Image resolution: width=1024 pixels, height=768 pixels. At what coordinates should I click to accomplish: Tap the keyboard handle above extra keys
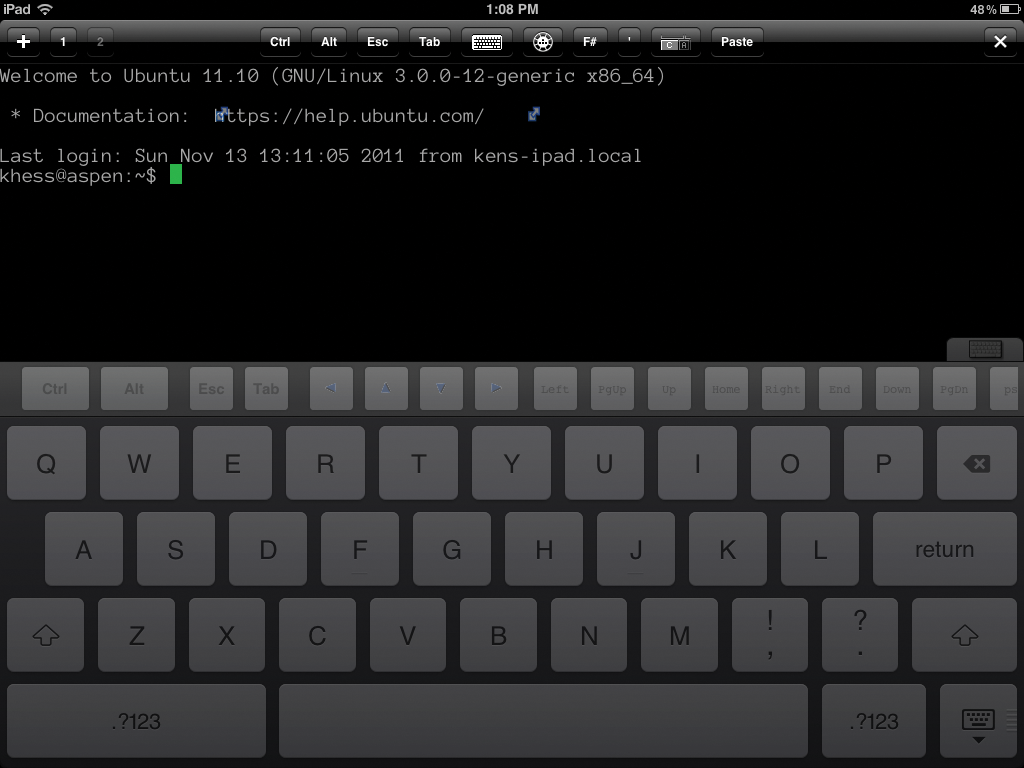tap(985, 349)
